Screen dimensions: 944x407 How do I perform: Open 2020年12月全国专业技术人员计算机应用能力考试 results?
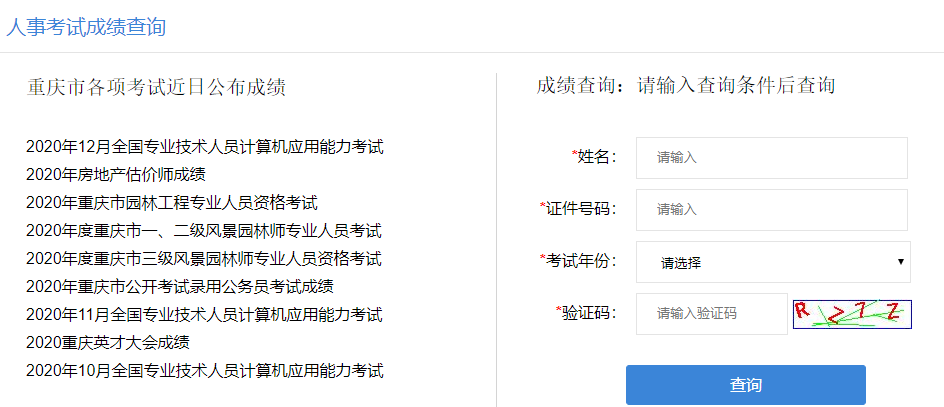(205, 147)
